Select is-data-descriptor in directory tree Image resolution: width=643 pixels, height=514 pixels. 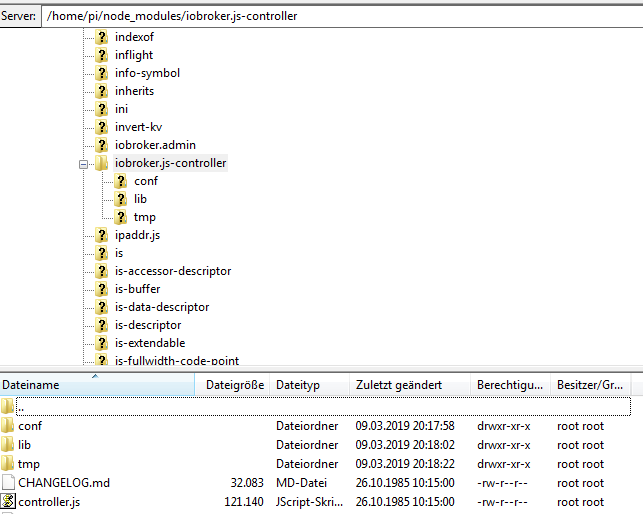click(x=162, y=308)
